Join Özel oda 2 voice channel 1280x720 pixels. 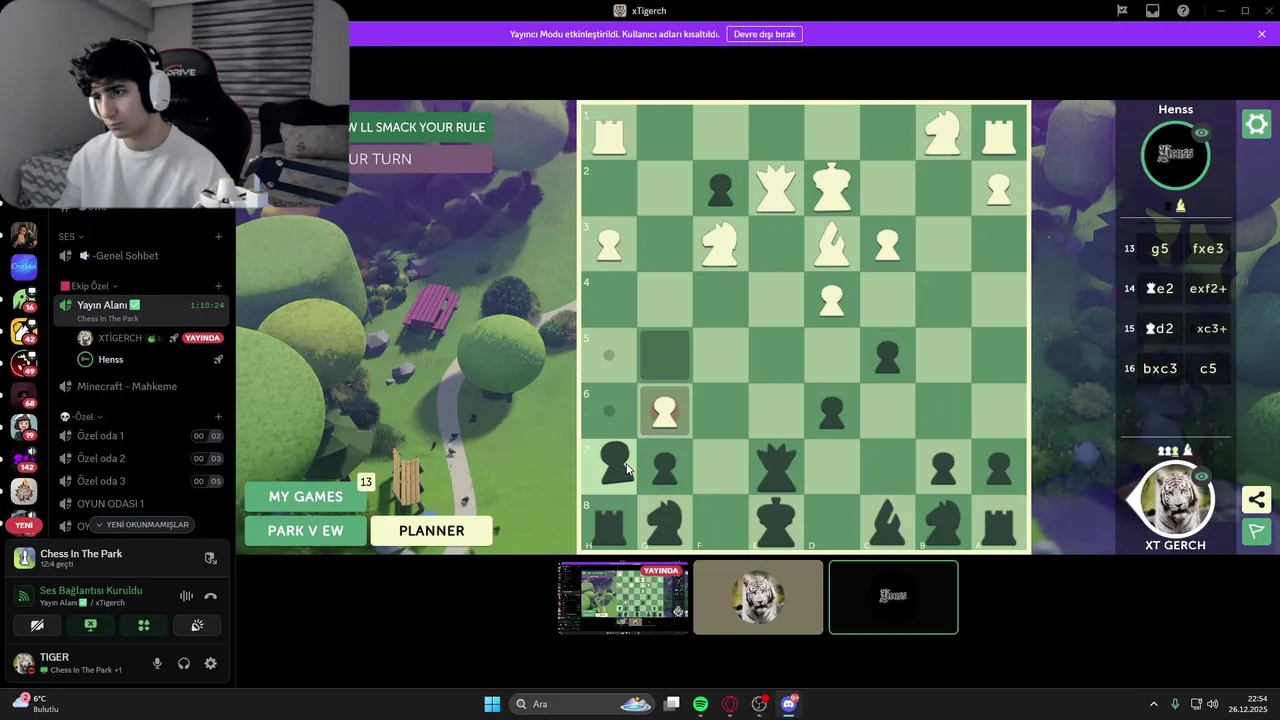coord(141,458)
